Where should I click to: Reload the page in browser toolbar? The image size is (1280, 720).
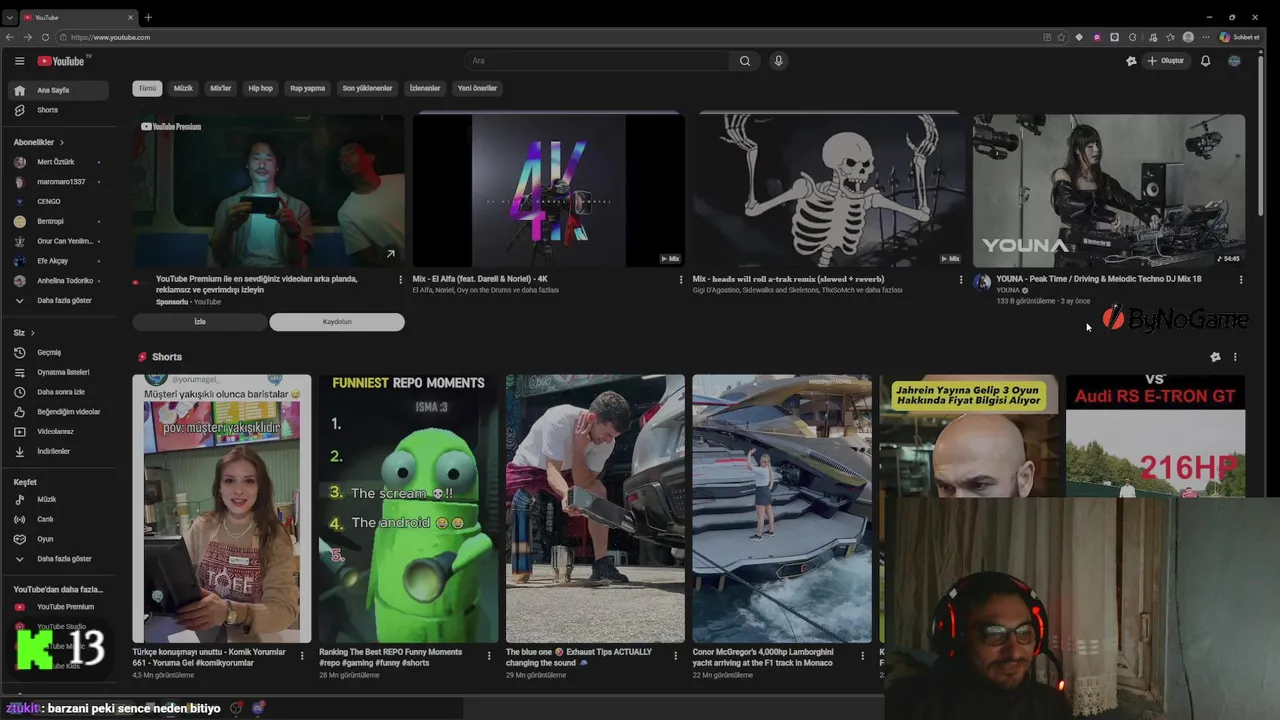[x=45, y=37]
